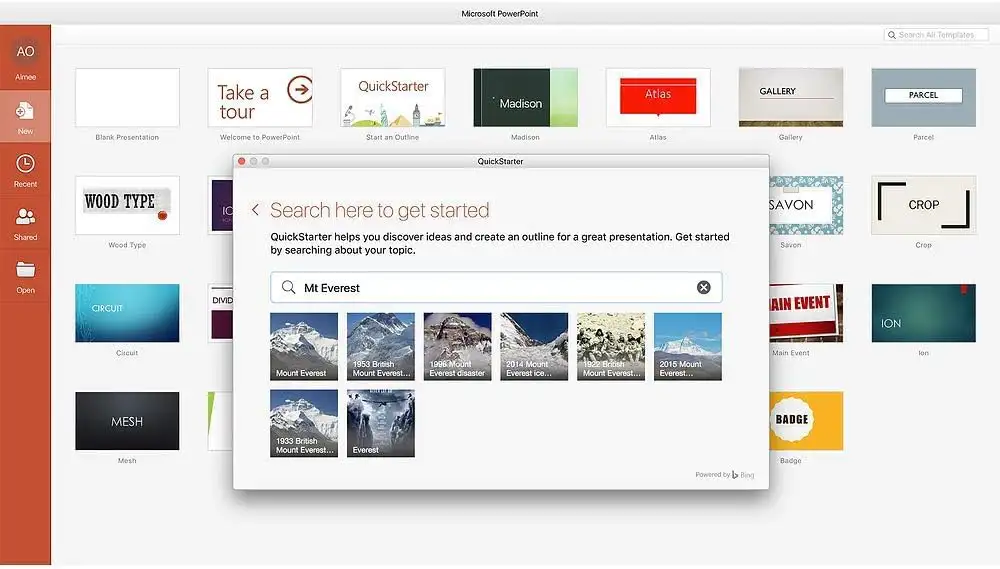Screen dimensions: 1000x569
Task: Choose the 1996 Mount Everest disaster result
Action: pyautogui.click(x=457, y=346)
